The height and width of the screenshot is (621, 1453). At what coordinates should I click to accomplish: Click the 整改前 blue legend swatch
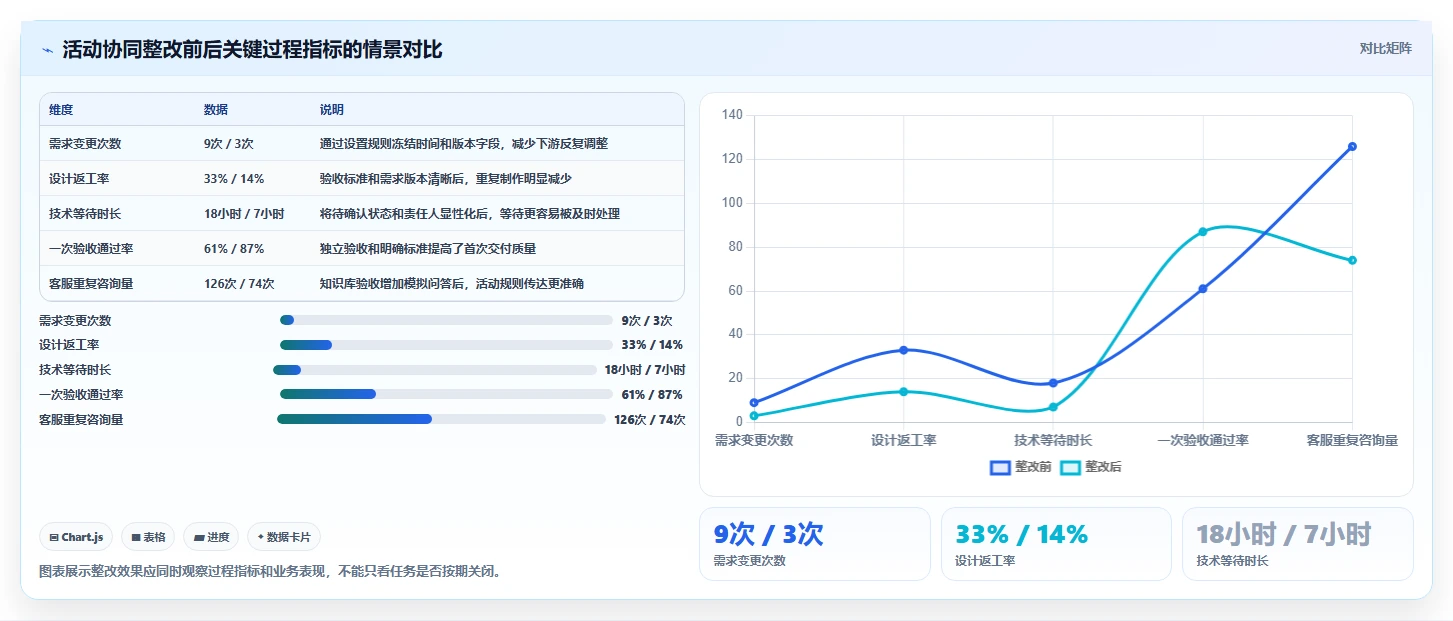[1000, 467]
